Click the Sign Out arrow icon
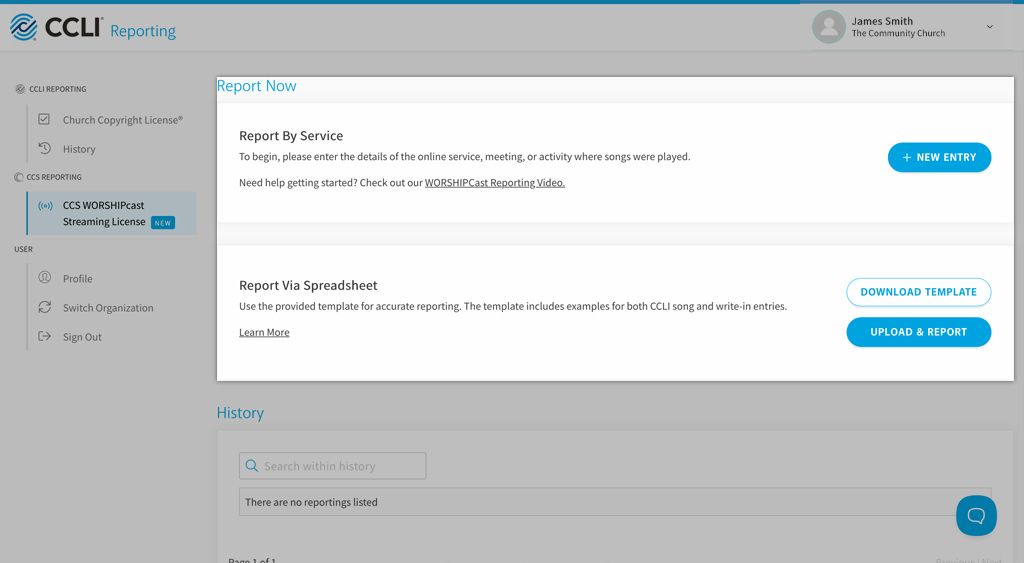 44,336
